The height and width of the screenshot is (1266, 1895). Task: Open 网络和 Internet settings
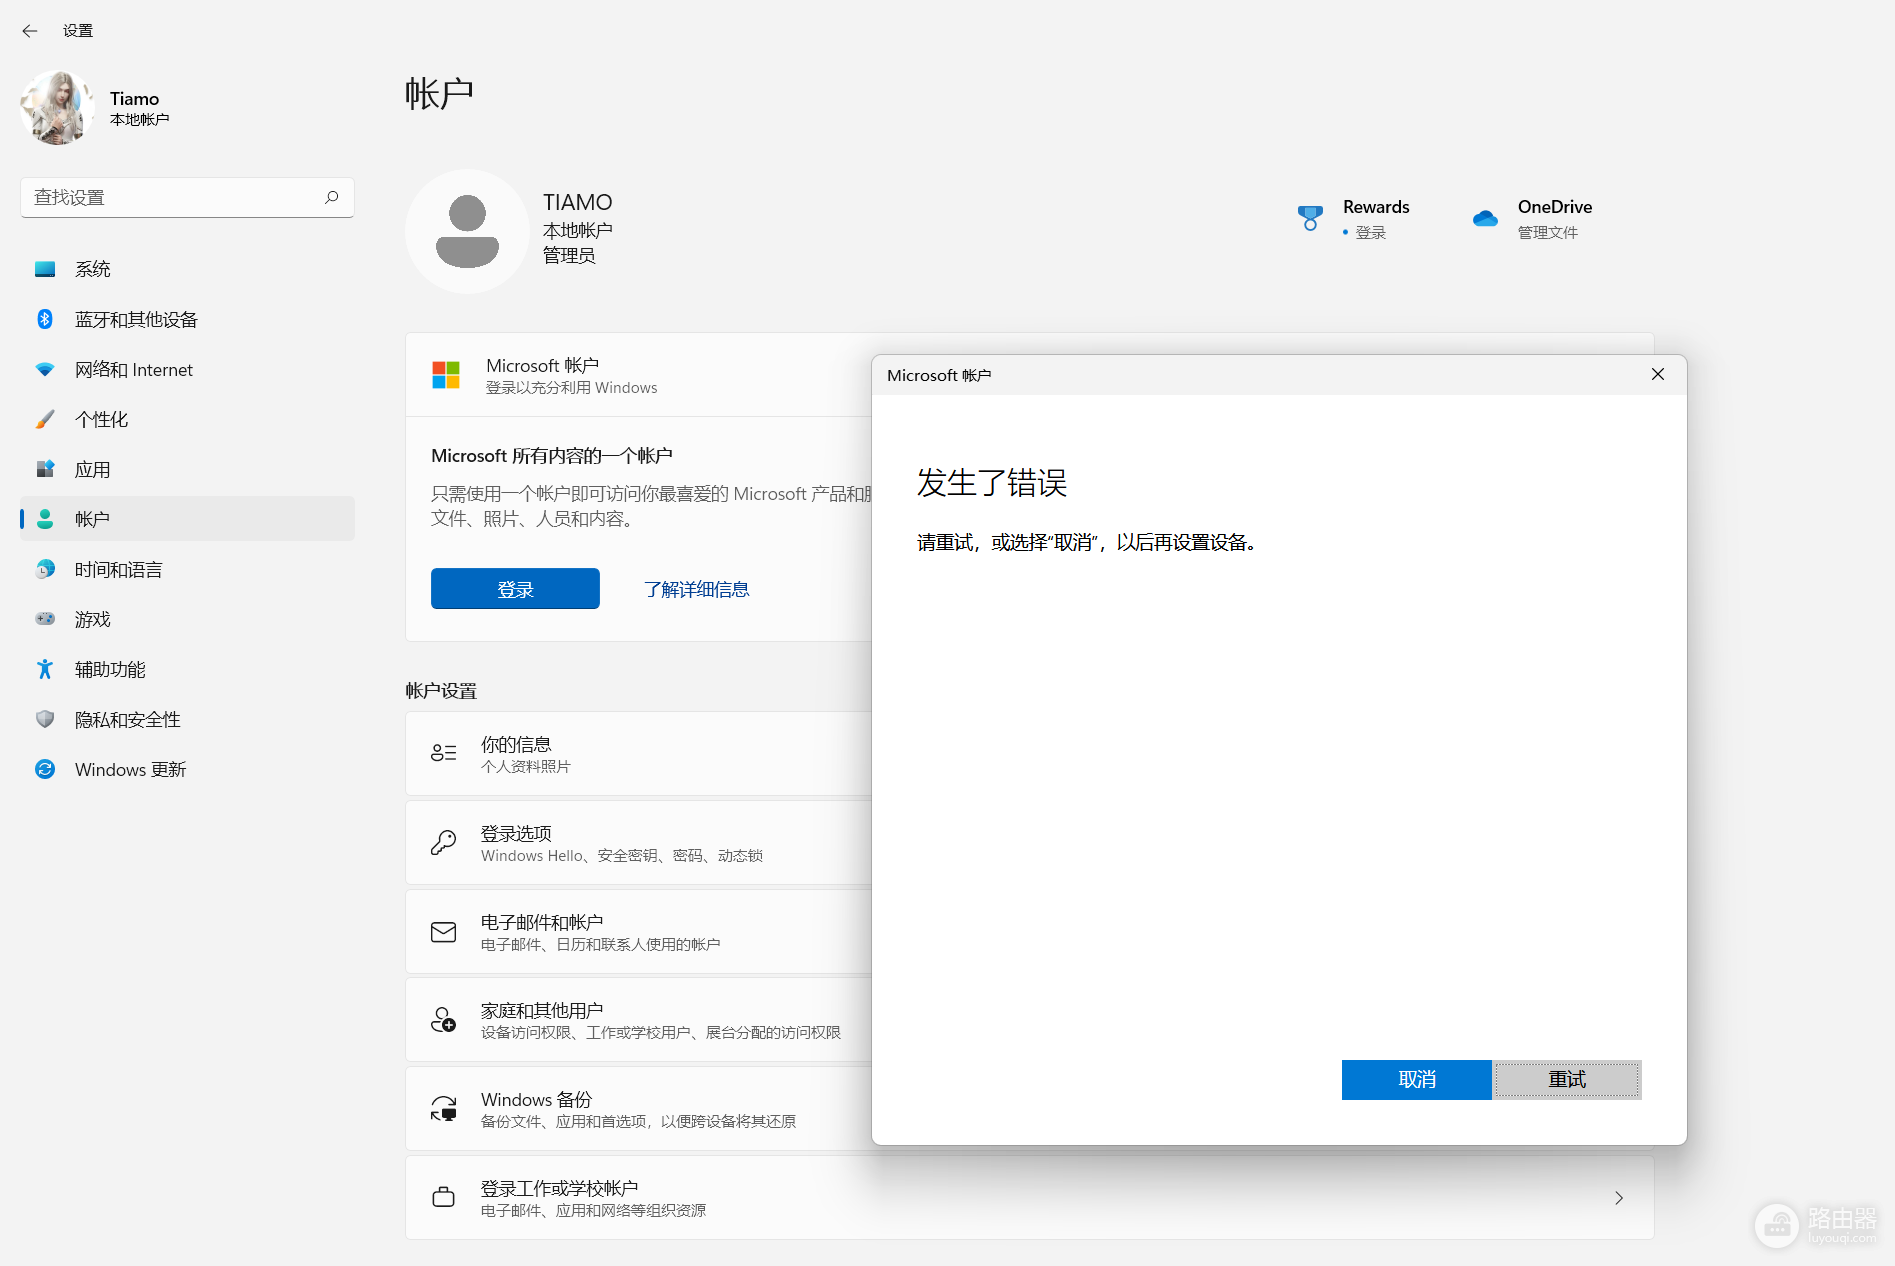click(187, 369)
